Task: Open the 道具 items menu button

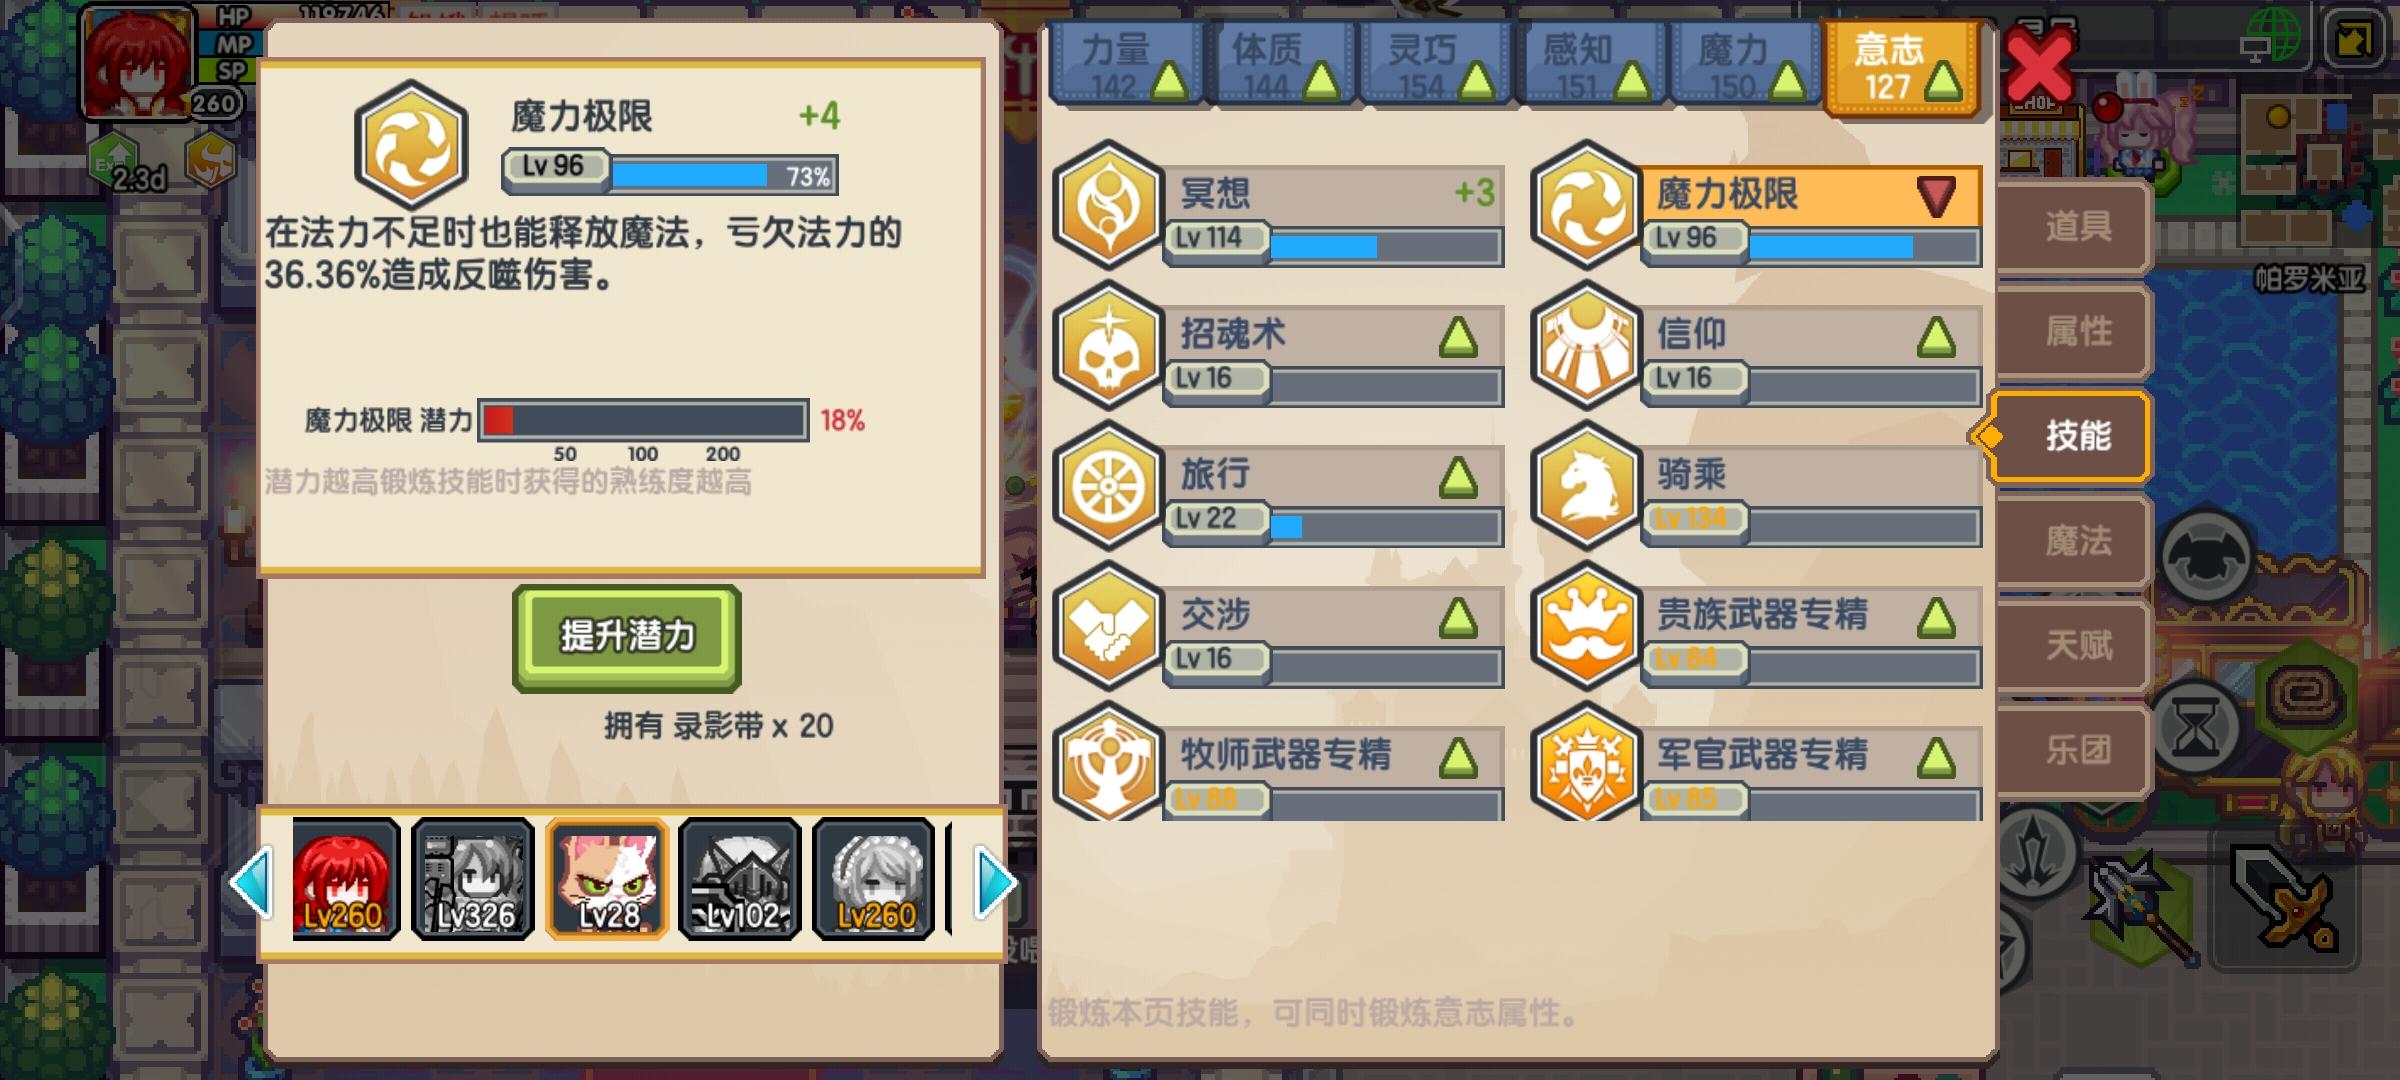Action: click(2076, 227)
